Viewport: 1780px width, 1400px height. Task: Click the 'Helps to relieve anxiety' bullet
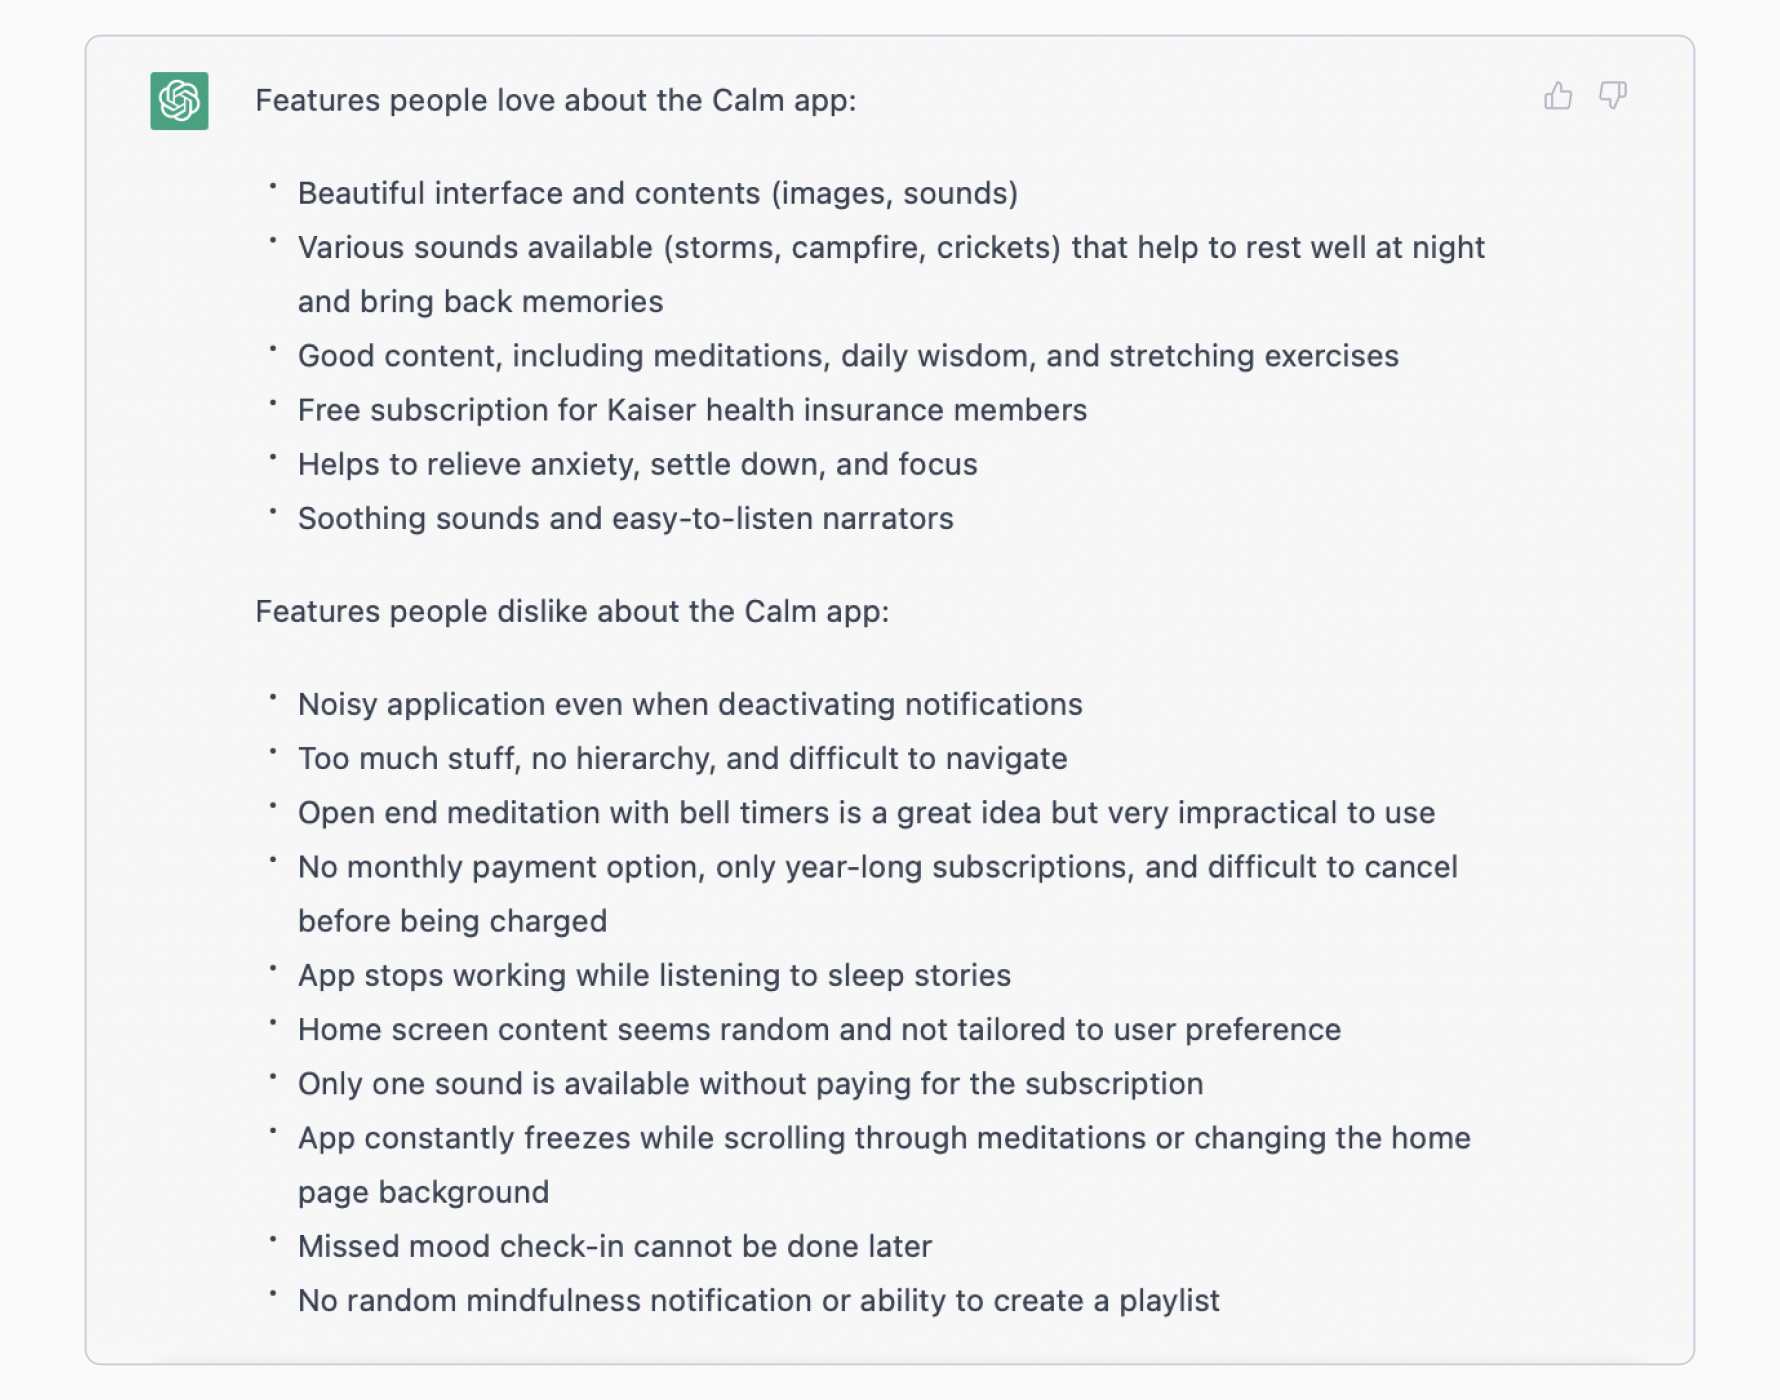click(x=637, y=465)
